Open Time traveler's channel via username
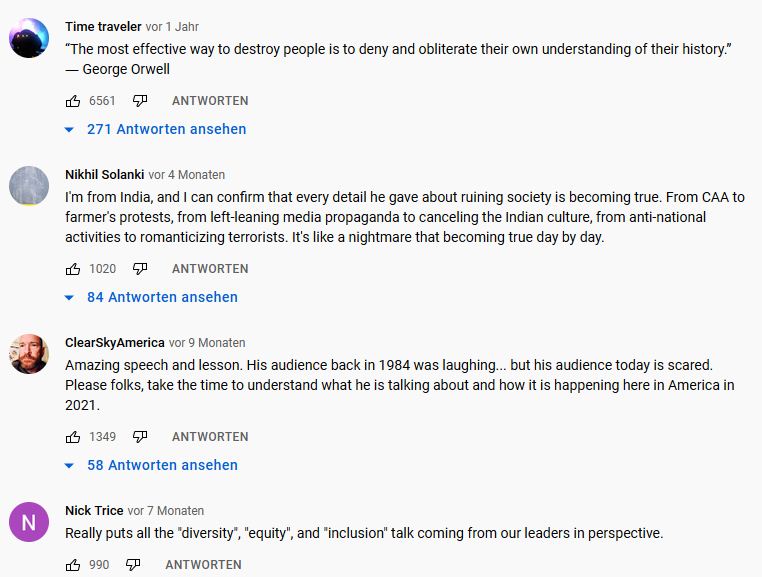 pyautogui.click(x=103, y=26)
